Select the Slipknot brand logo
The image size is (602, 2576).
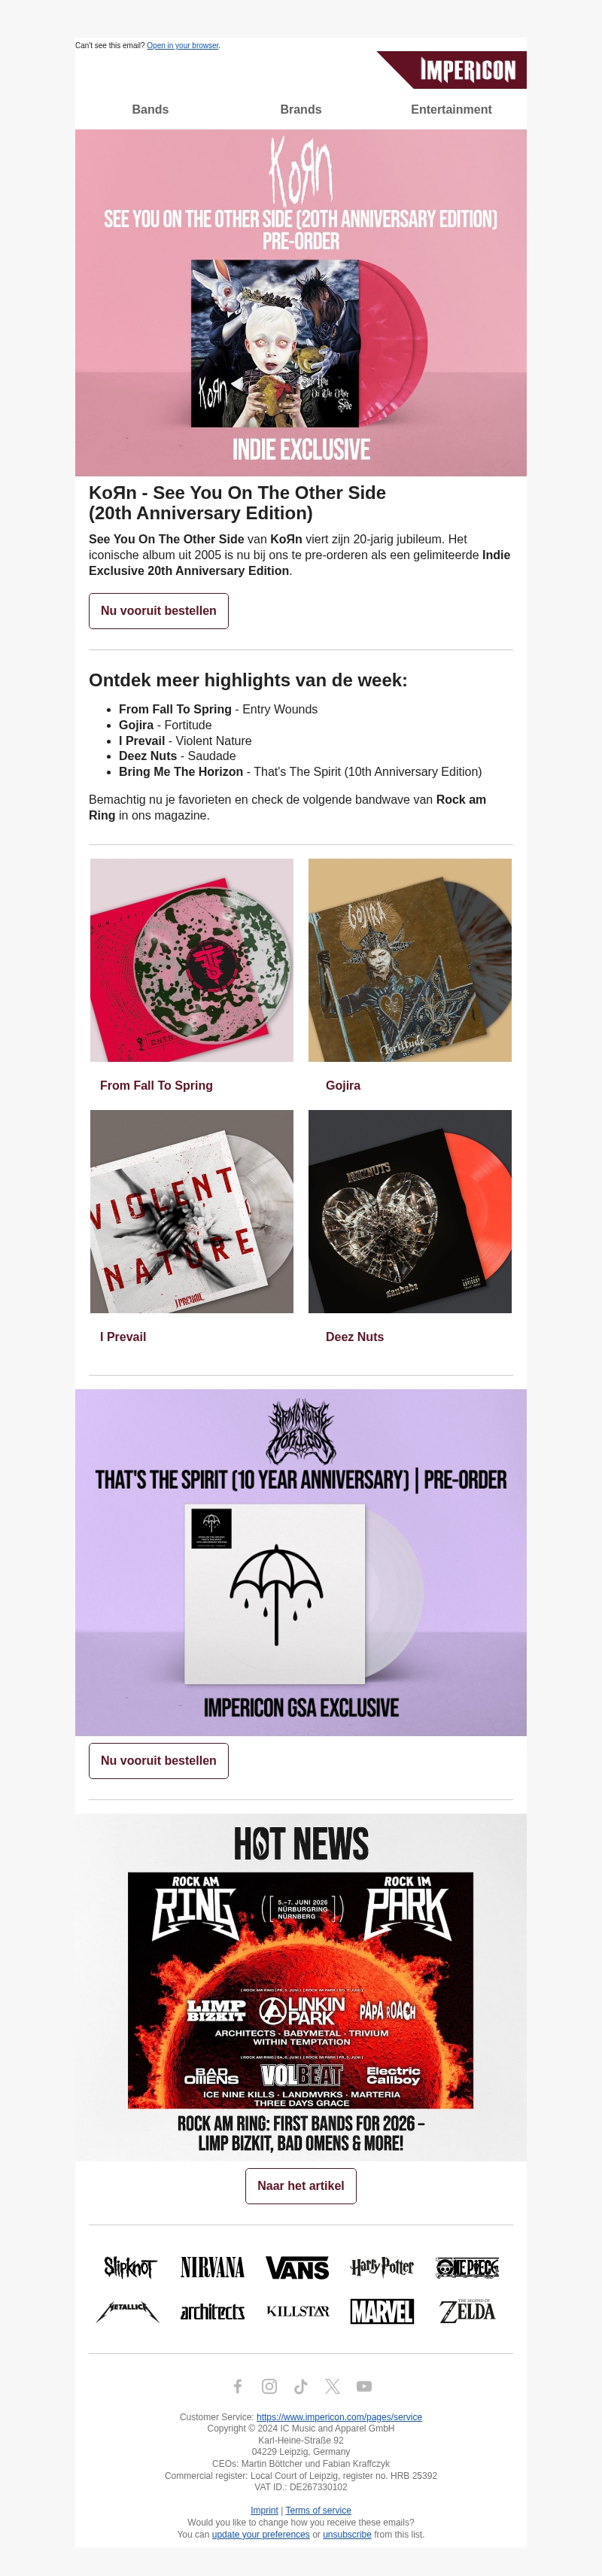click(x=130, y=2267)
